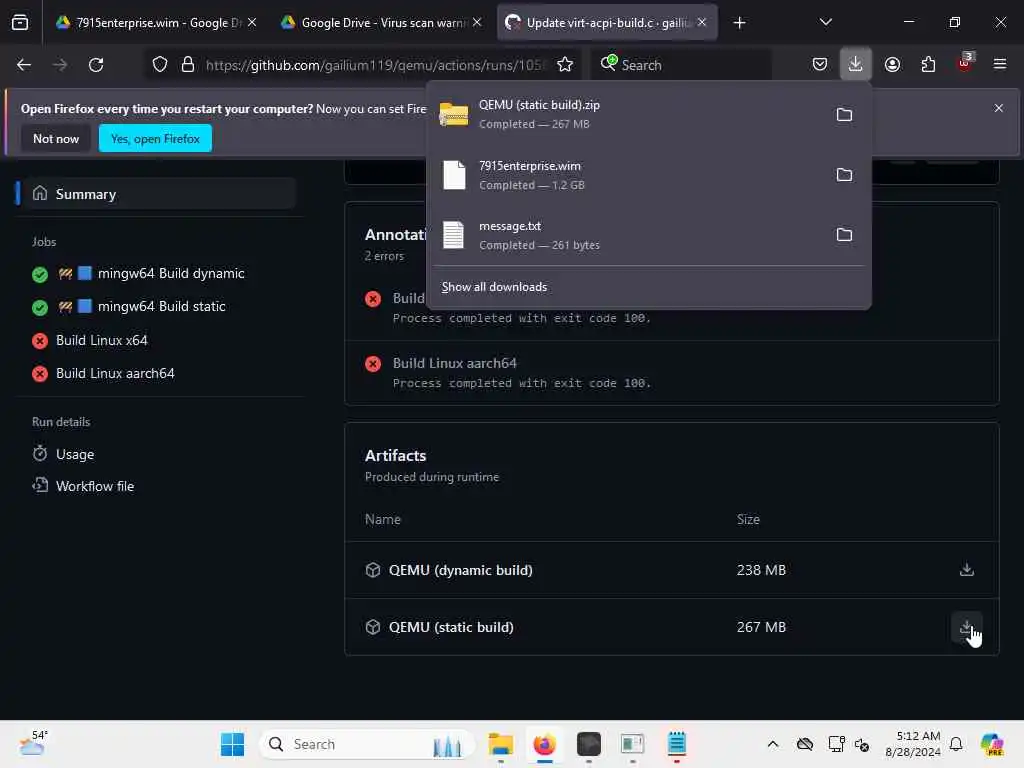Image resolution: width=1024 pixels, height=768 pixels.
Task: Open the 7915enterprise.wim download entry
Action: (627, 175)
